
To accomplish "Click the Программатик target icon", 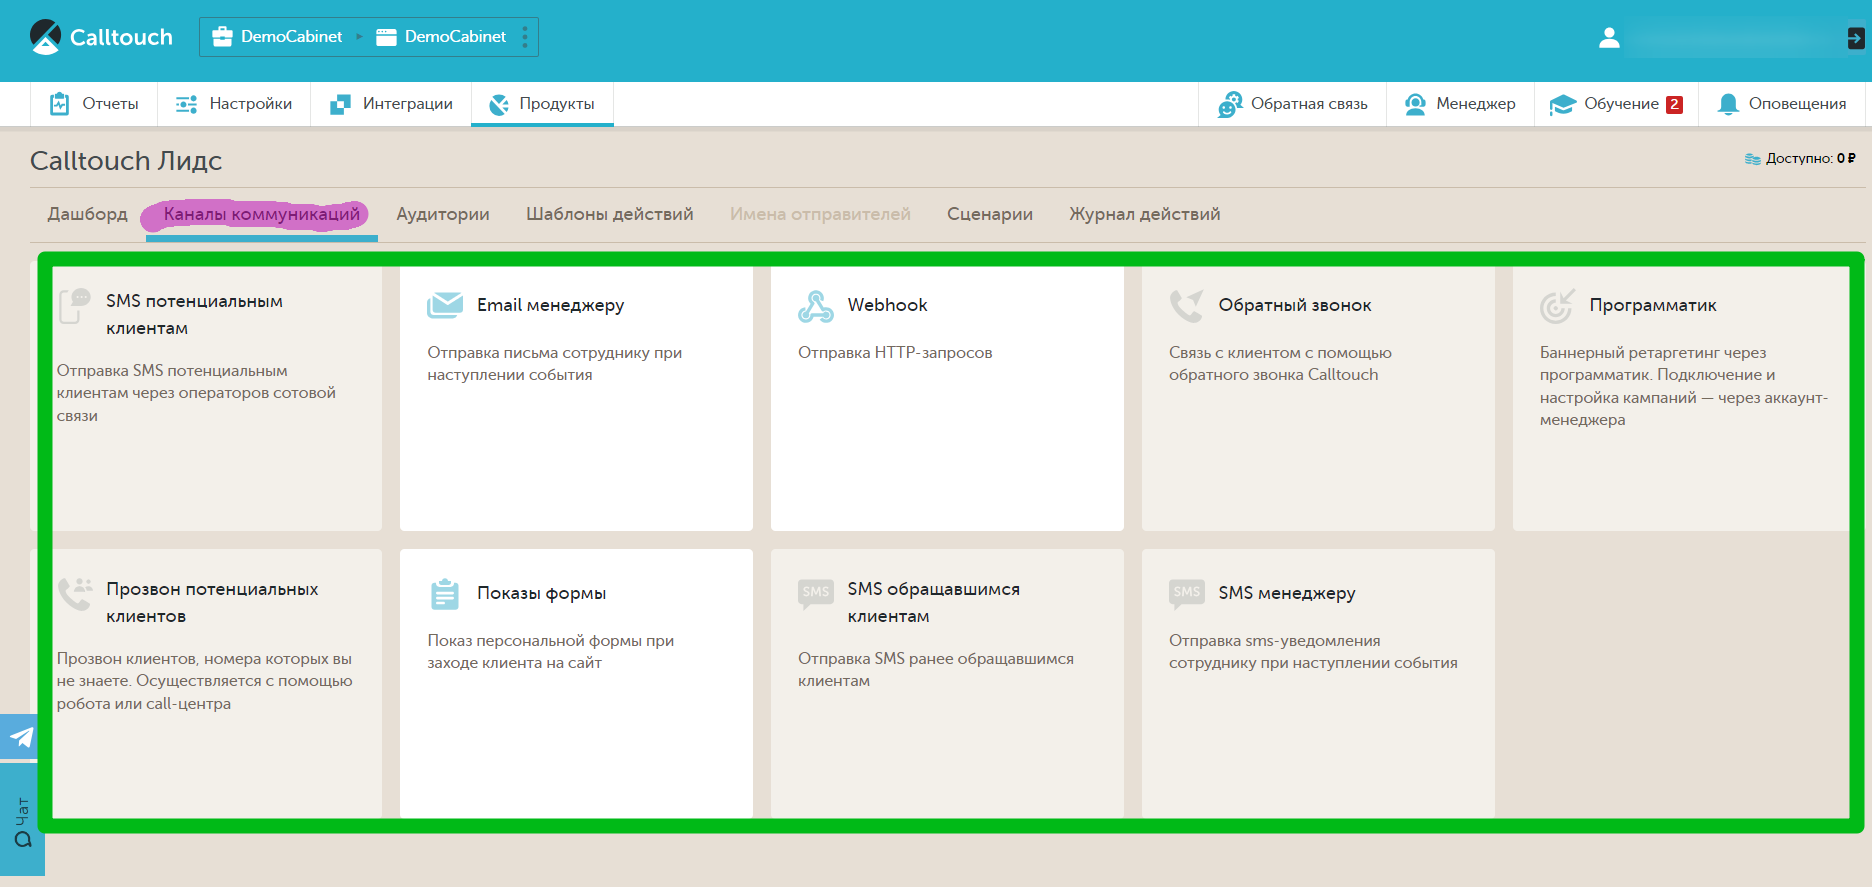I will click(1558, 306).
